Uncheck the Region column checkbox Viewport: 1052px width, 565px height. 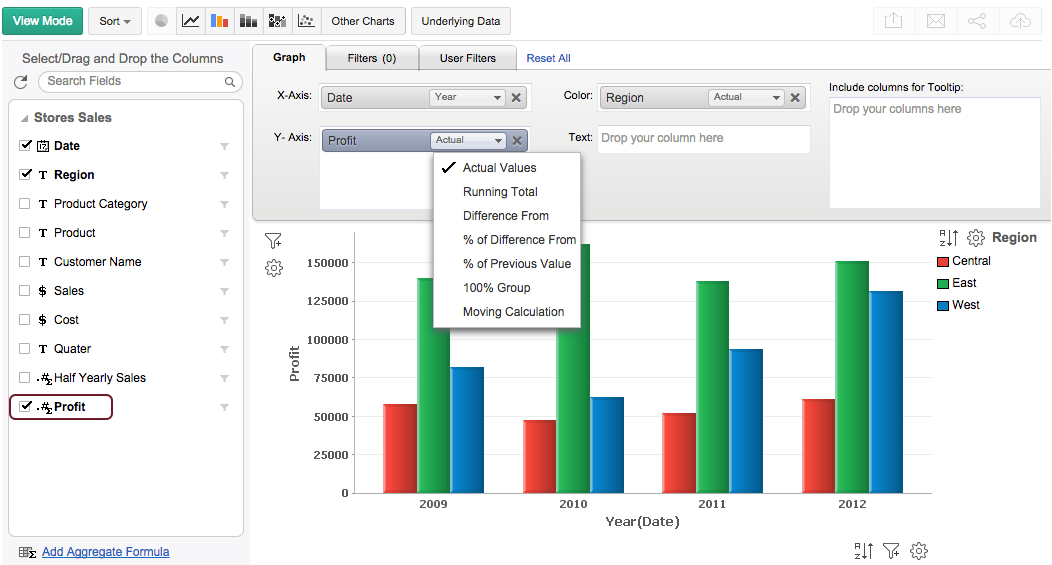click(x=25, y=174)
